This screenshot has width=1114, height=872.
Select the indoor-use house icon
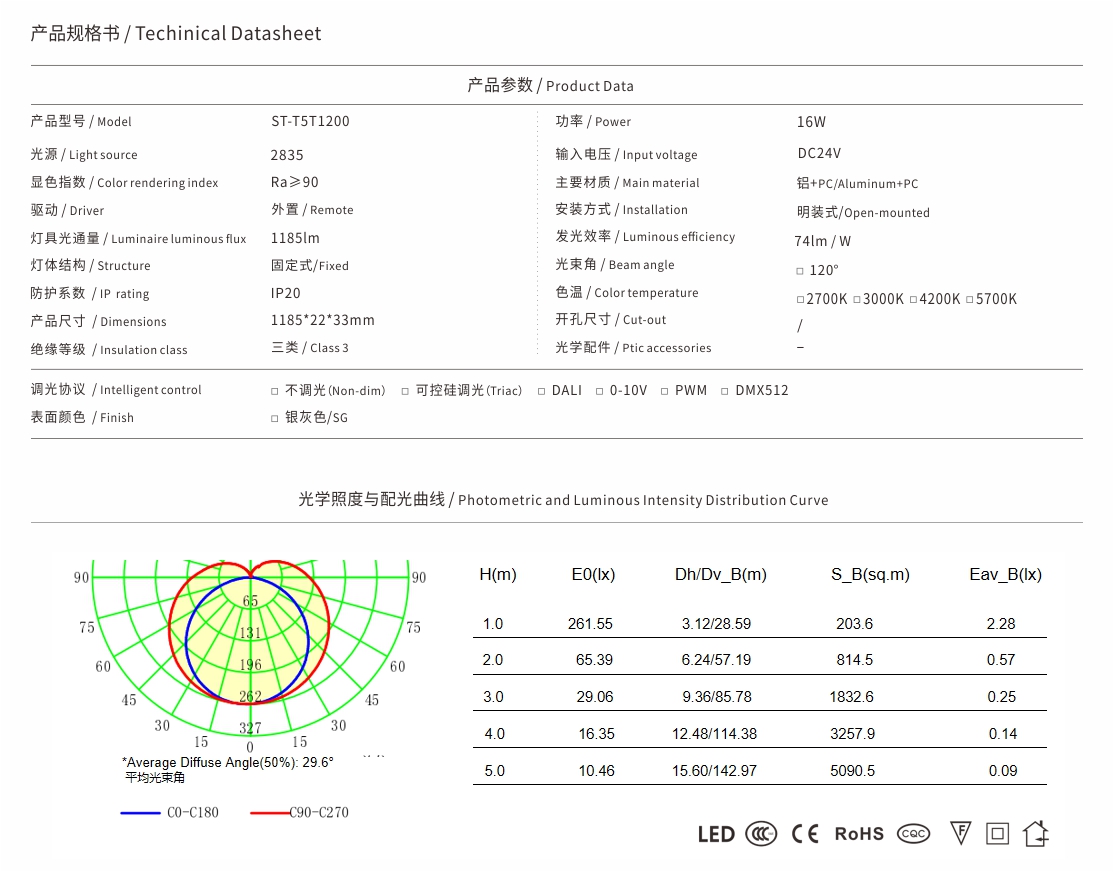pos(1036,832)
